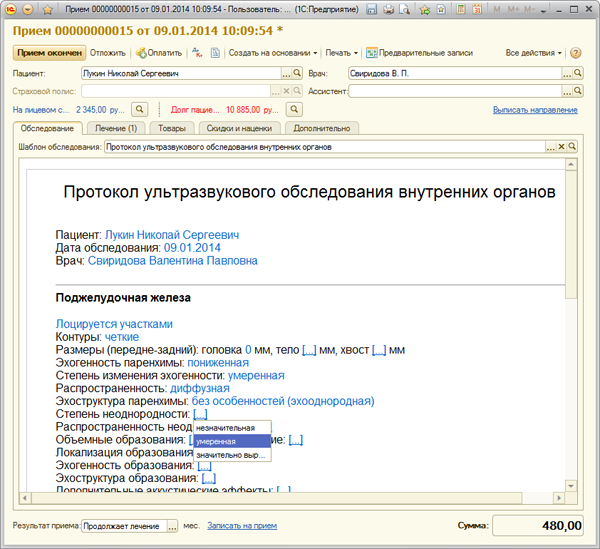Viewport: 600px width, 549px height.
Task: Open the history/bookmark star page icon
Action: coord(441,9)
